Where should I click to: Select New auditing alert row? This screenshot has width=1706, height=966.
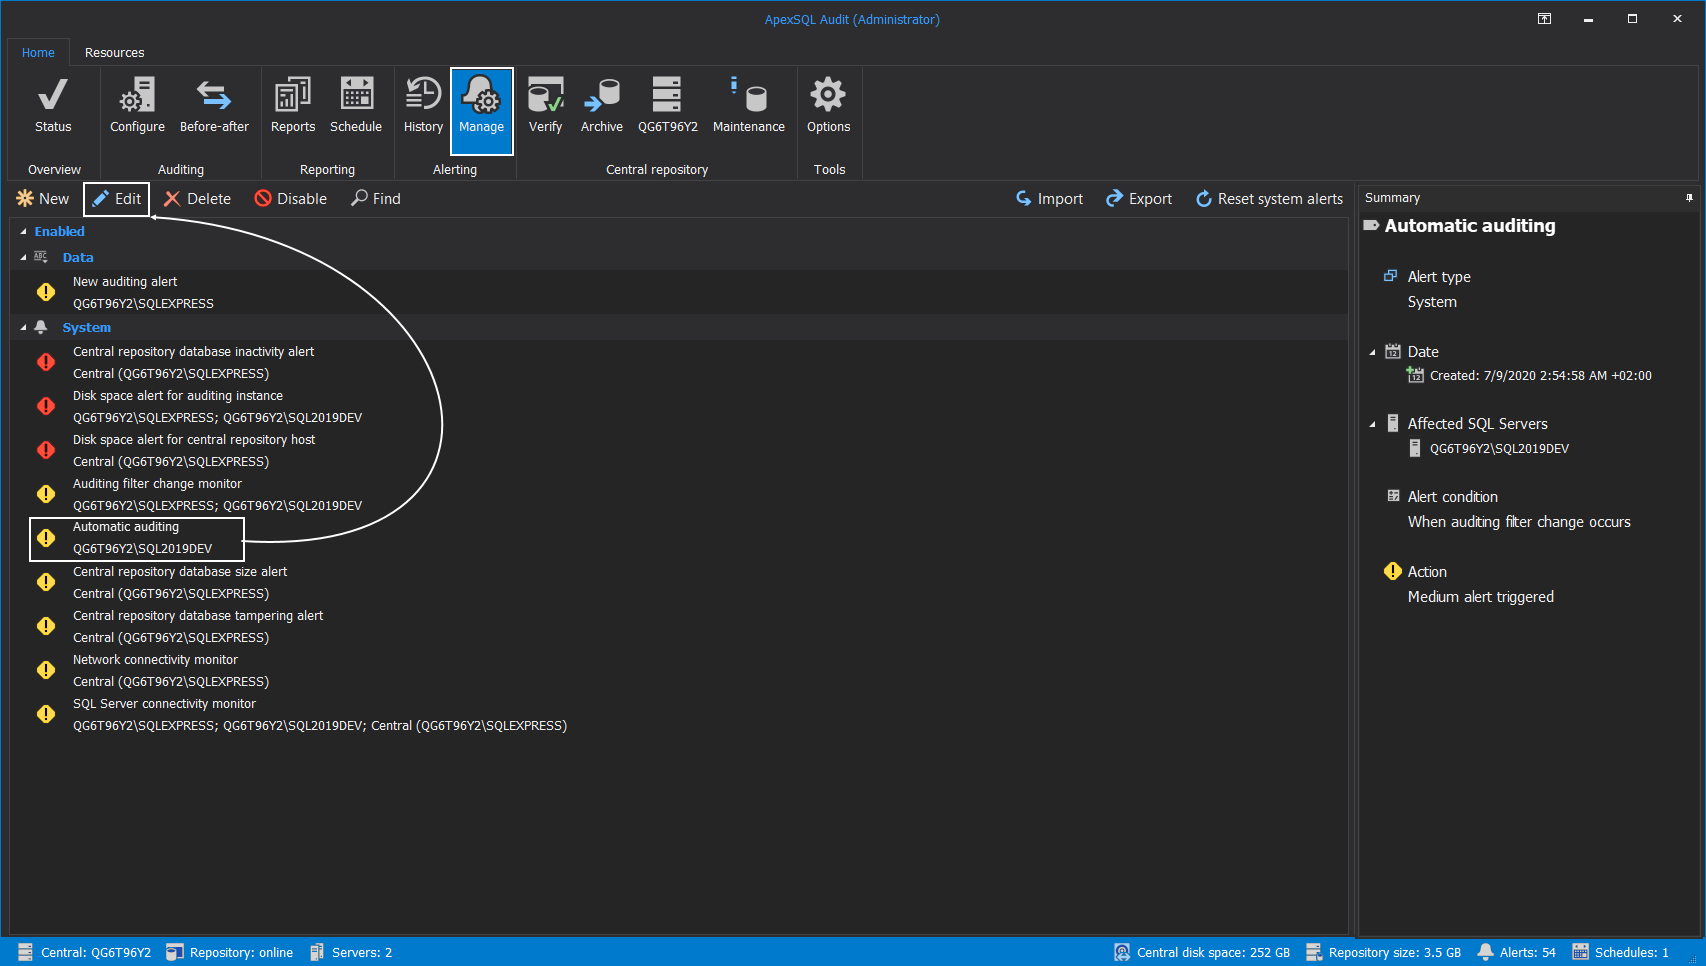click(680, 292)
